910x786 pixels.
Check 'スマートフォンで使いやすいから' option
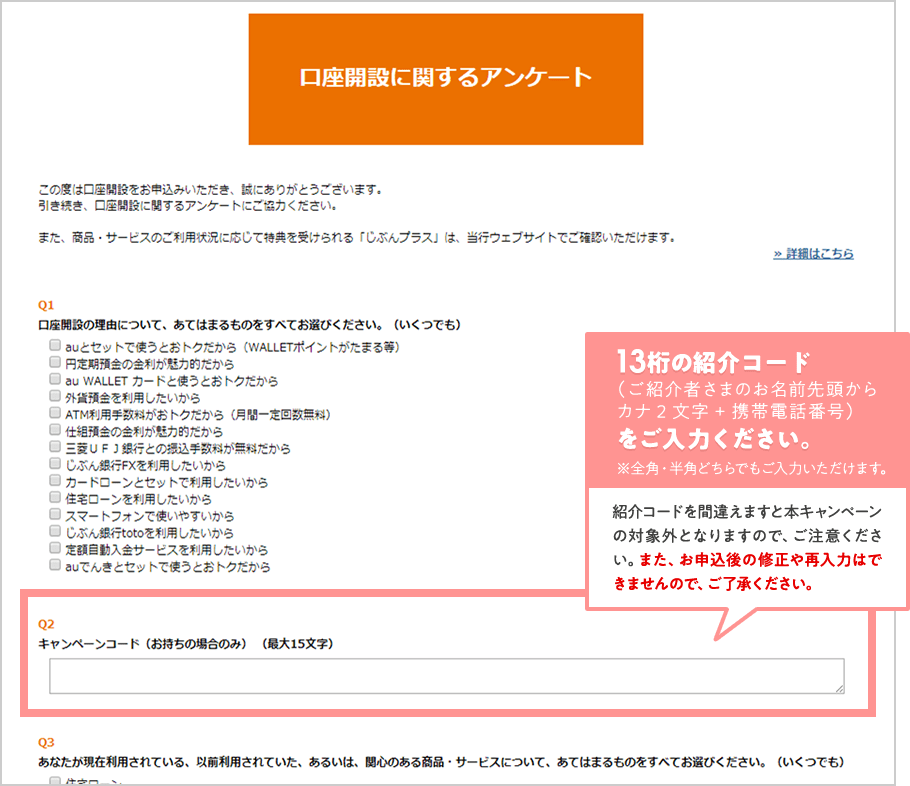[56, 516]
